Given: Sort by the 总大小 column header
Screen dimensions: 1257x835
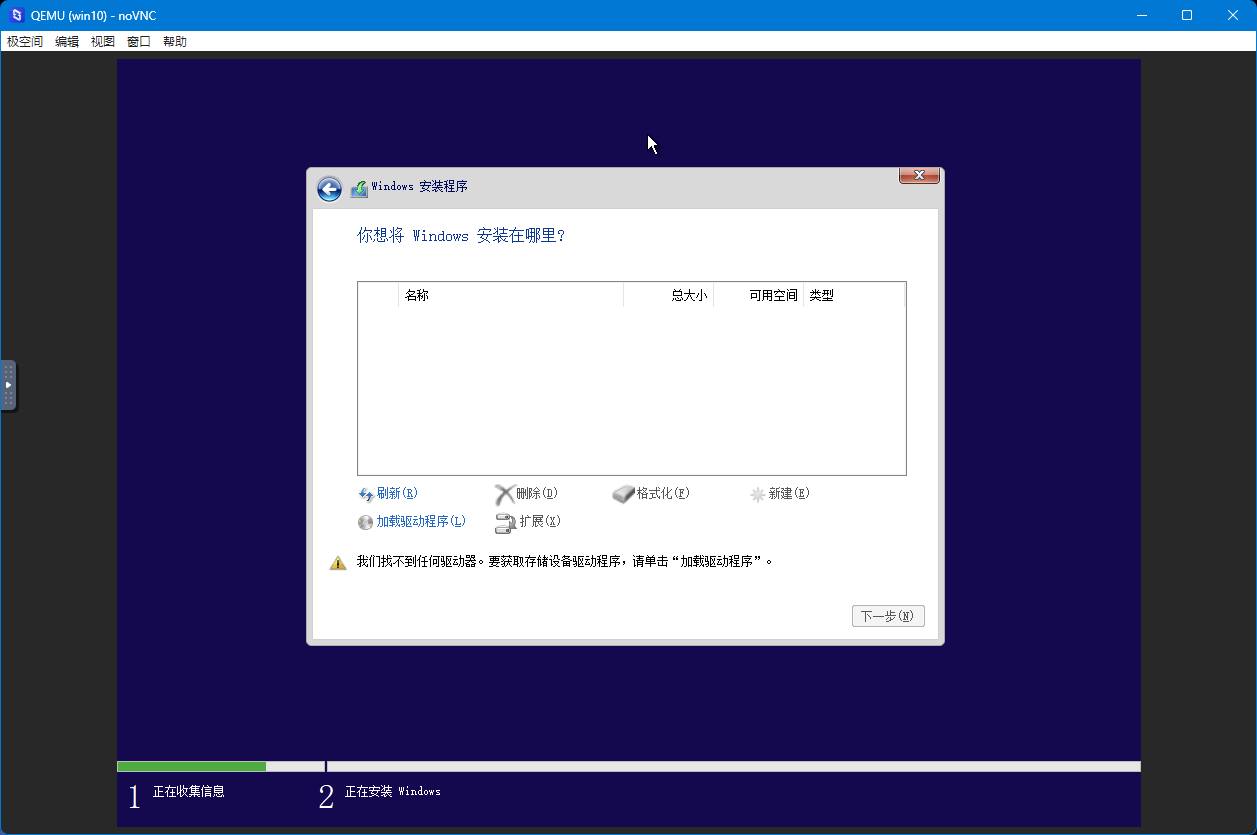Looking at the screenshot, I should tap(692, 295).
